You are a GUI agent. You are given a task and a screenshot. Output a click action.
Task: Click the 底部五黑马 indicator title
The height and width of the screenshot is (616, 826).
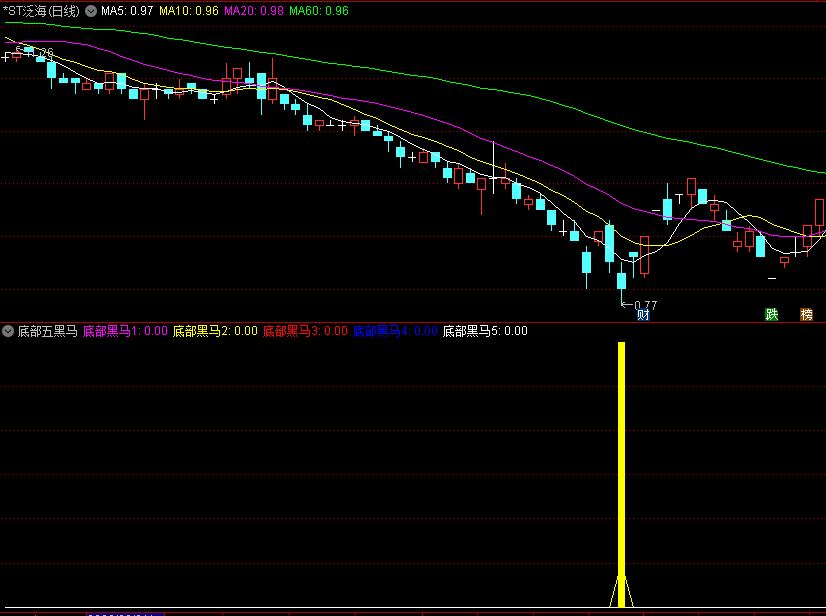pos(47,331)
